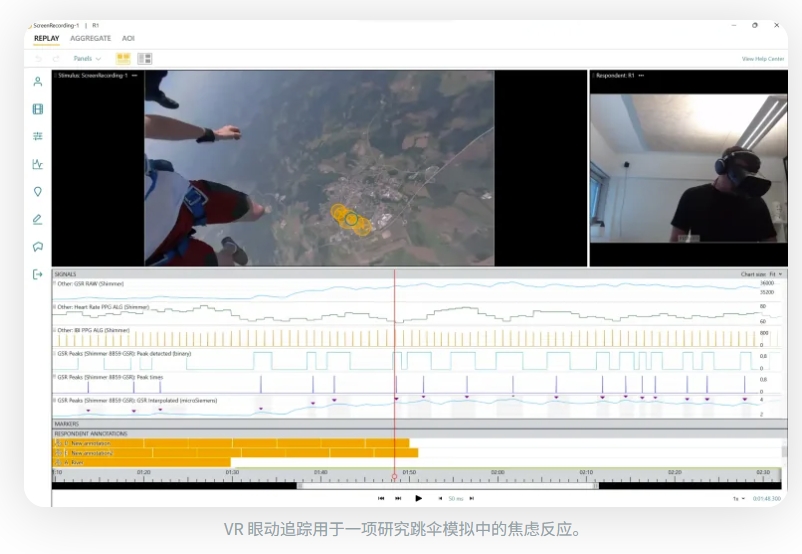Expand the Panels dropdown

(x=87, y=59)
